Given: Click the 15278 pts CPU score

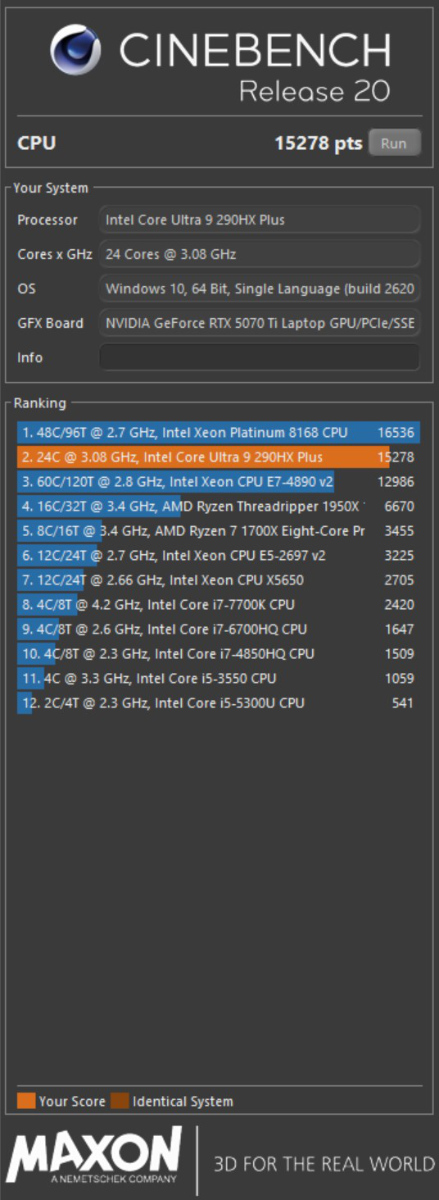Looking at the screenshot, I should click(318, 143).
